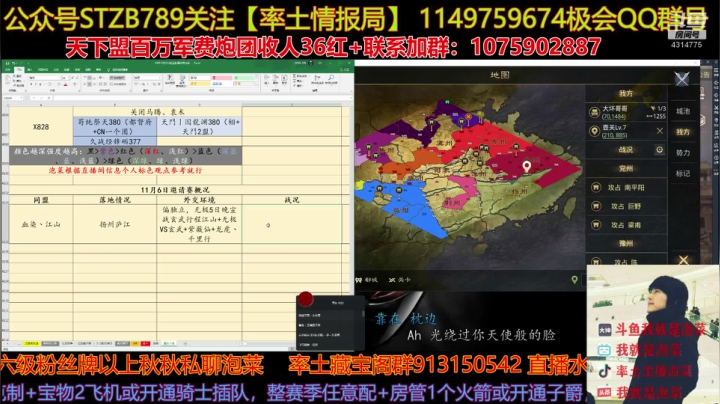Switch to the 势力 tab in map panel
720x404 pixels.
click(683, 153)
